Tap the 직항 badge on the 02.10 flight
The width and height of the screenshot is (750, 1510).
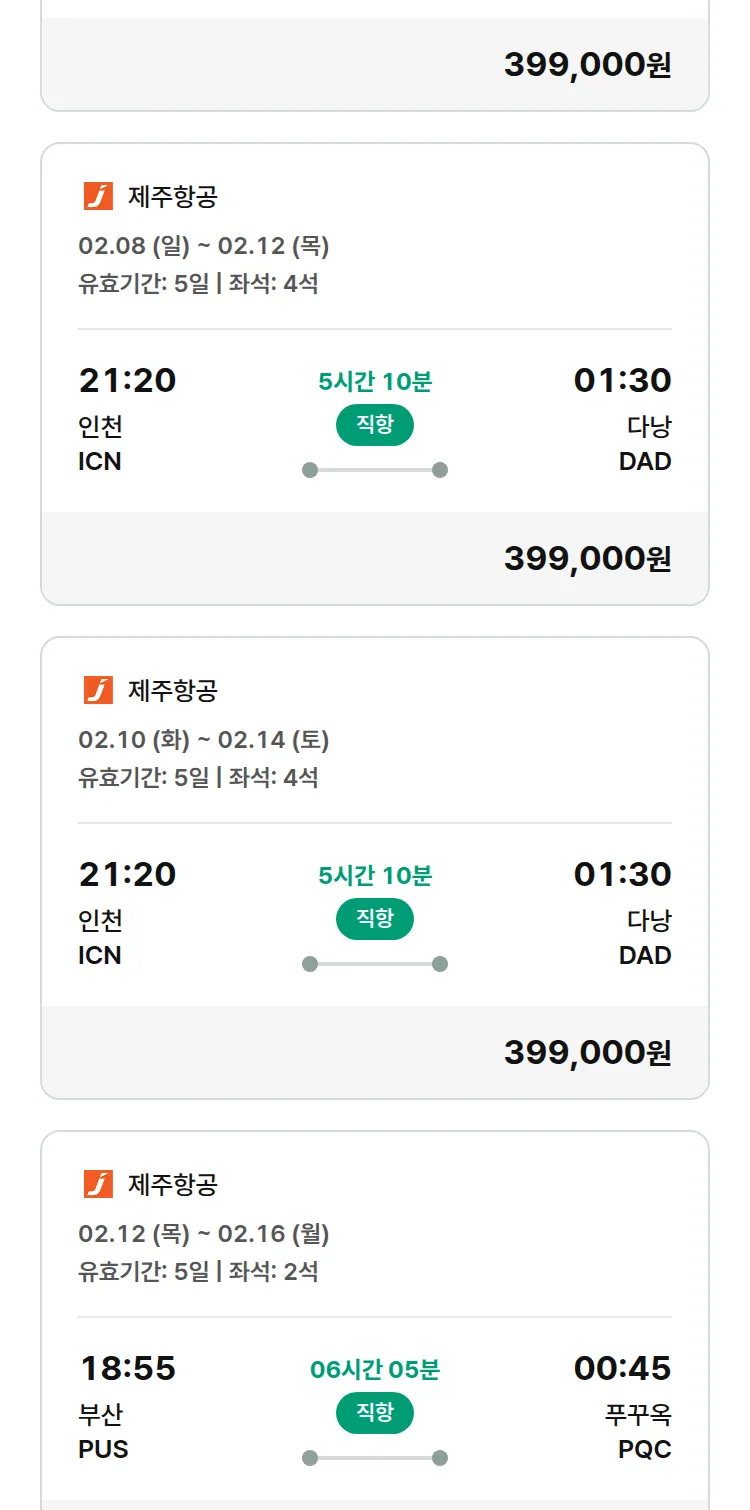click(375, 919)
